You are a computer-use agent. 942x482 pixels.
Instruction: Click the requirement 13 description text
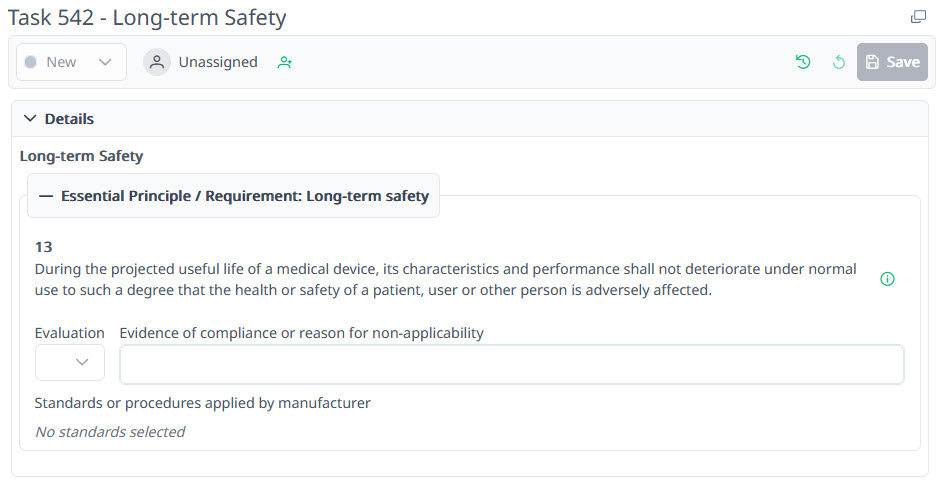pyautogui.click(x=445, y=280)
